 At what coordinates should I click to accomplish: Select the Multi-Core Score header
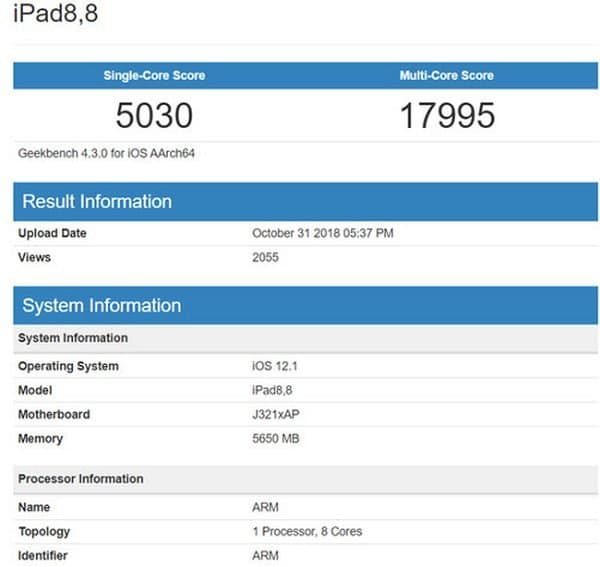(447, 75)
